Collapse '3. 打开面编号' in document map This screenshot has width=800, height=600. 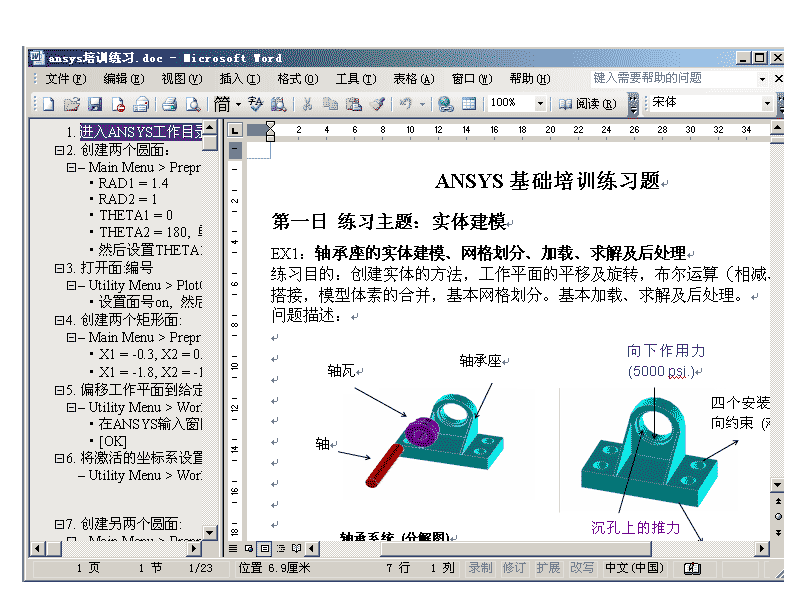click(59, 268)
